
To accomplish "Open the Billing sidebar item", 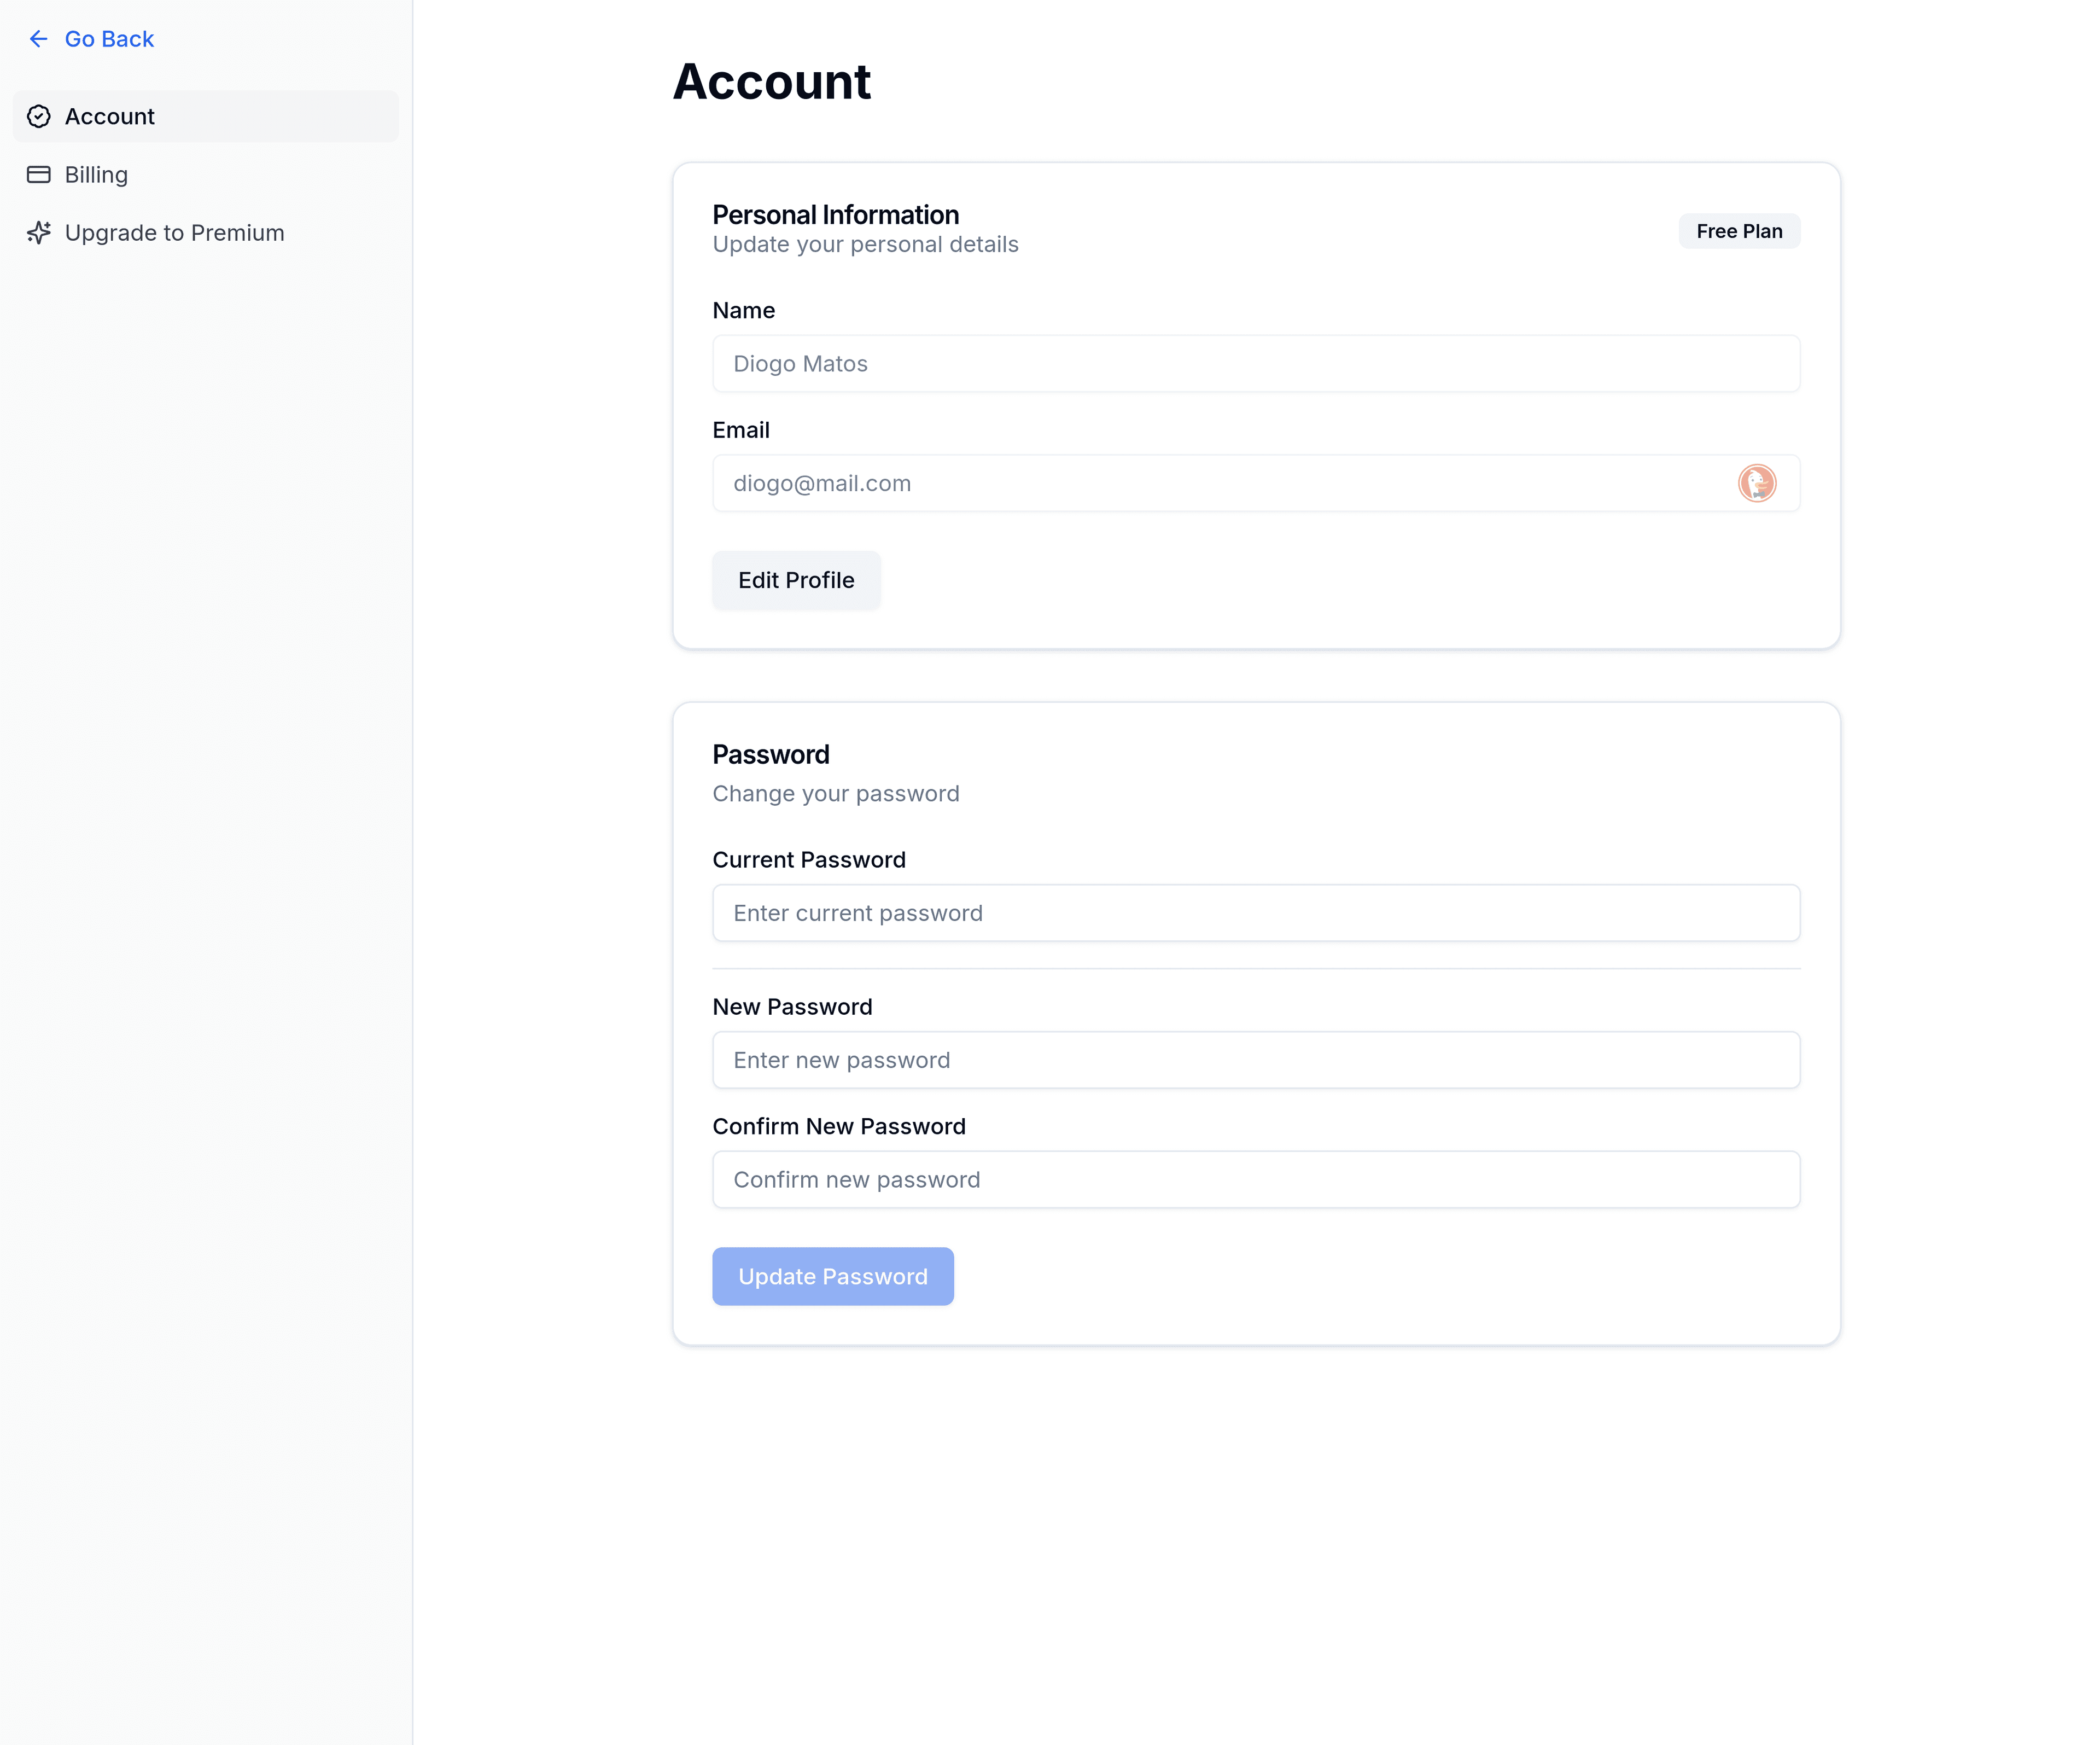I will [x=205, y=174].
